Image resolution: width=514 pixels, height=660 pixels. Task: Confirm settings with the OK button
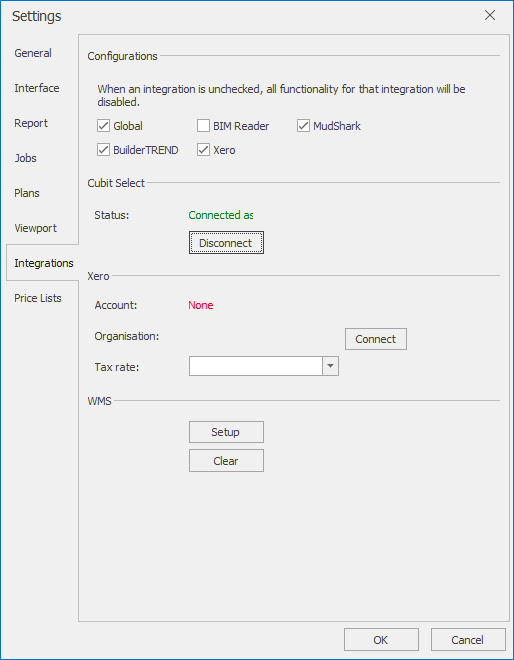381,640
